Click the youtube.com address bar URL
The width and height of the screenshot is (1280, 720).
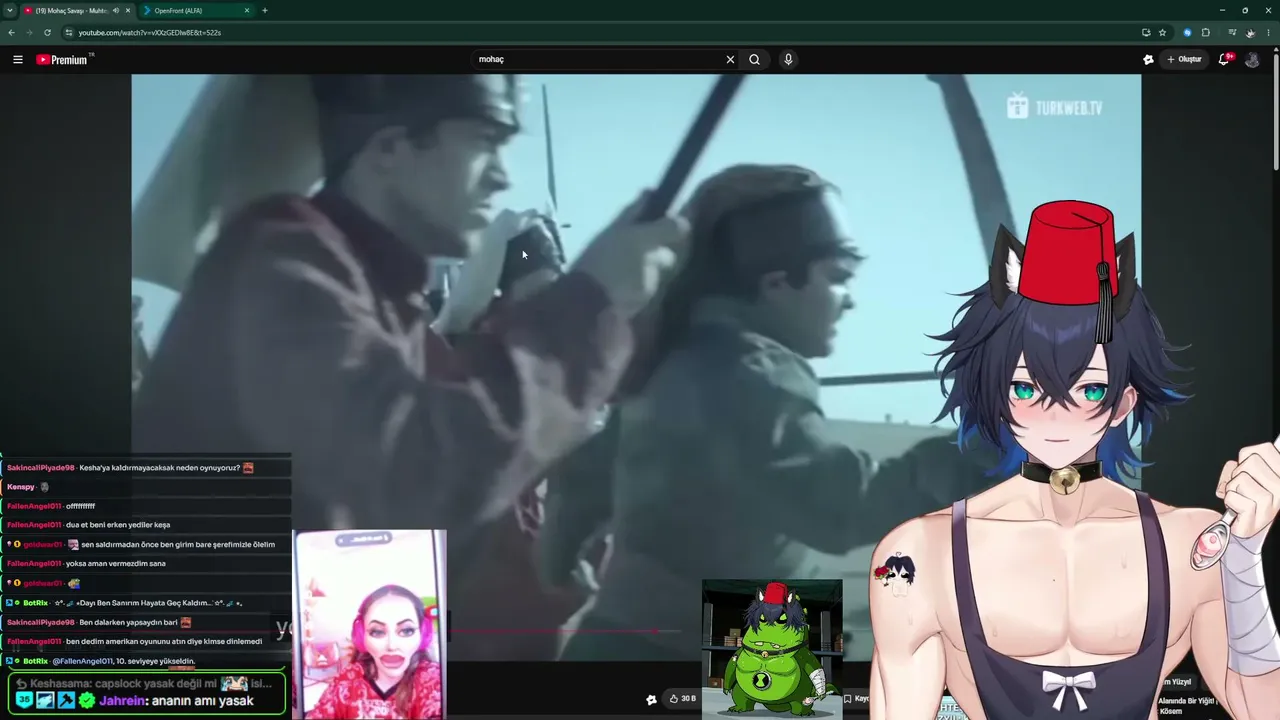click(x=150, y=33)
